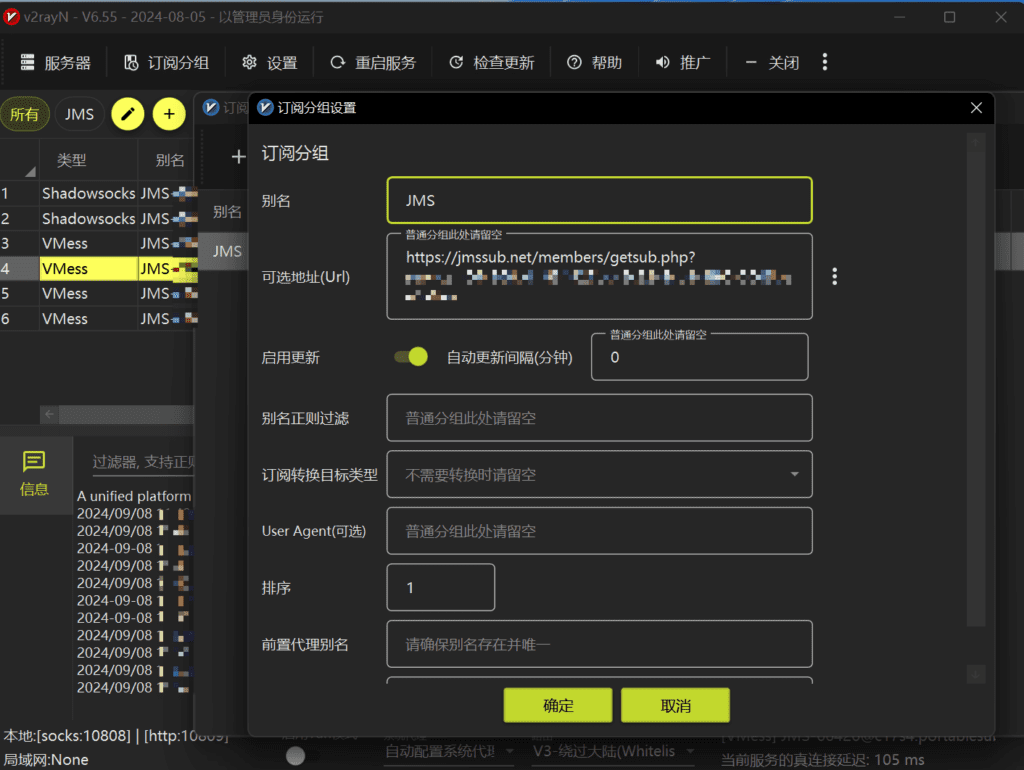Click the 别名正则过滤 input field

tap(600, 418)
